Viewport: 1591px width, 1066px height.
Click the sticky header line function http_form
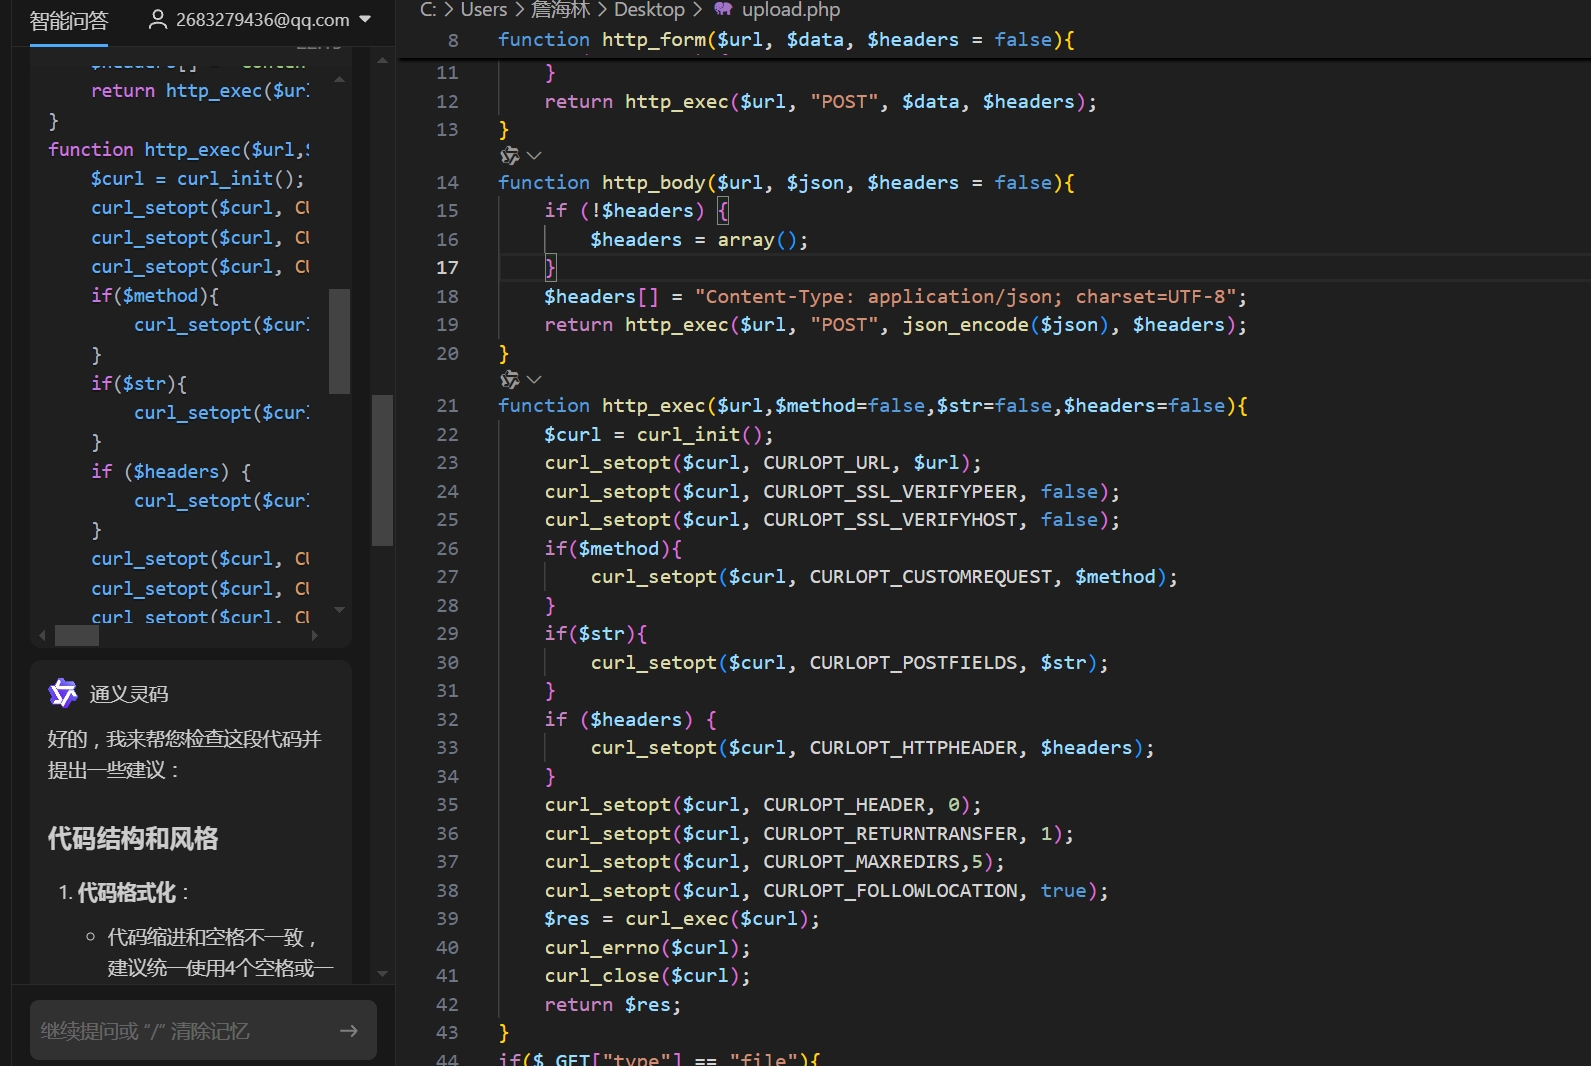click(x=786, y=40)
